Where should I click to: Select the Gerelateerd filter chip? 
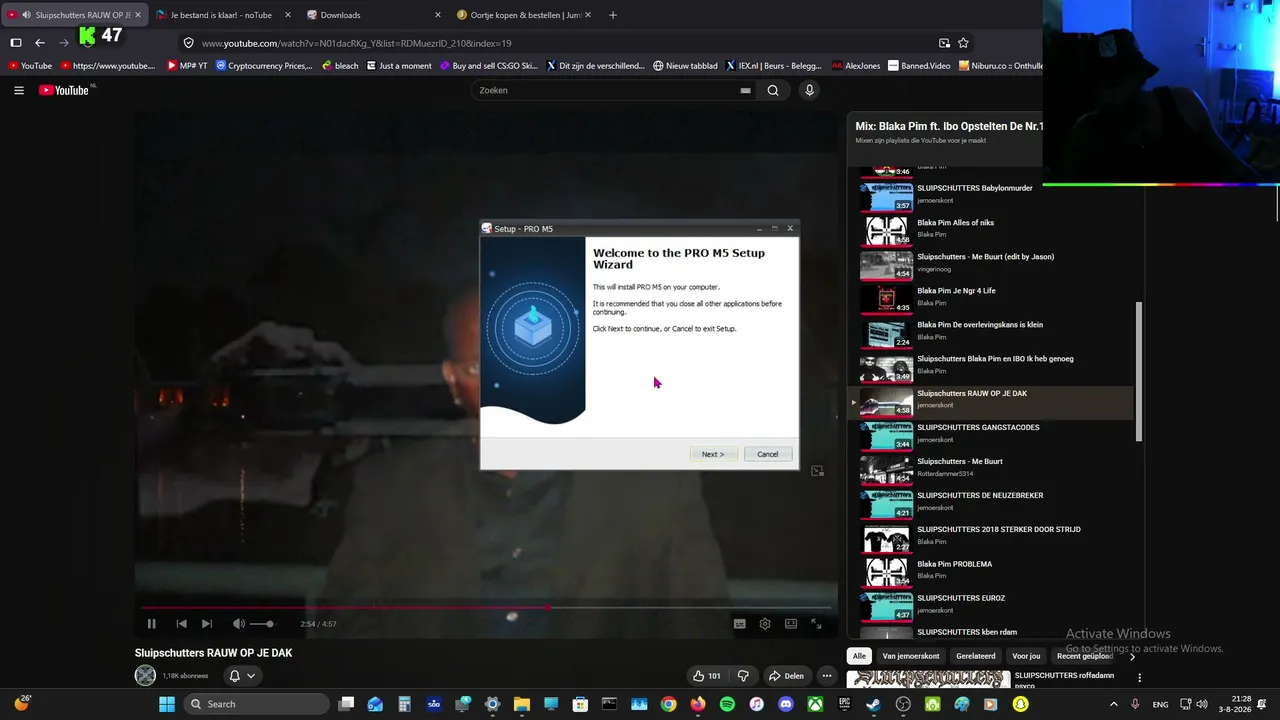975,656
